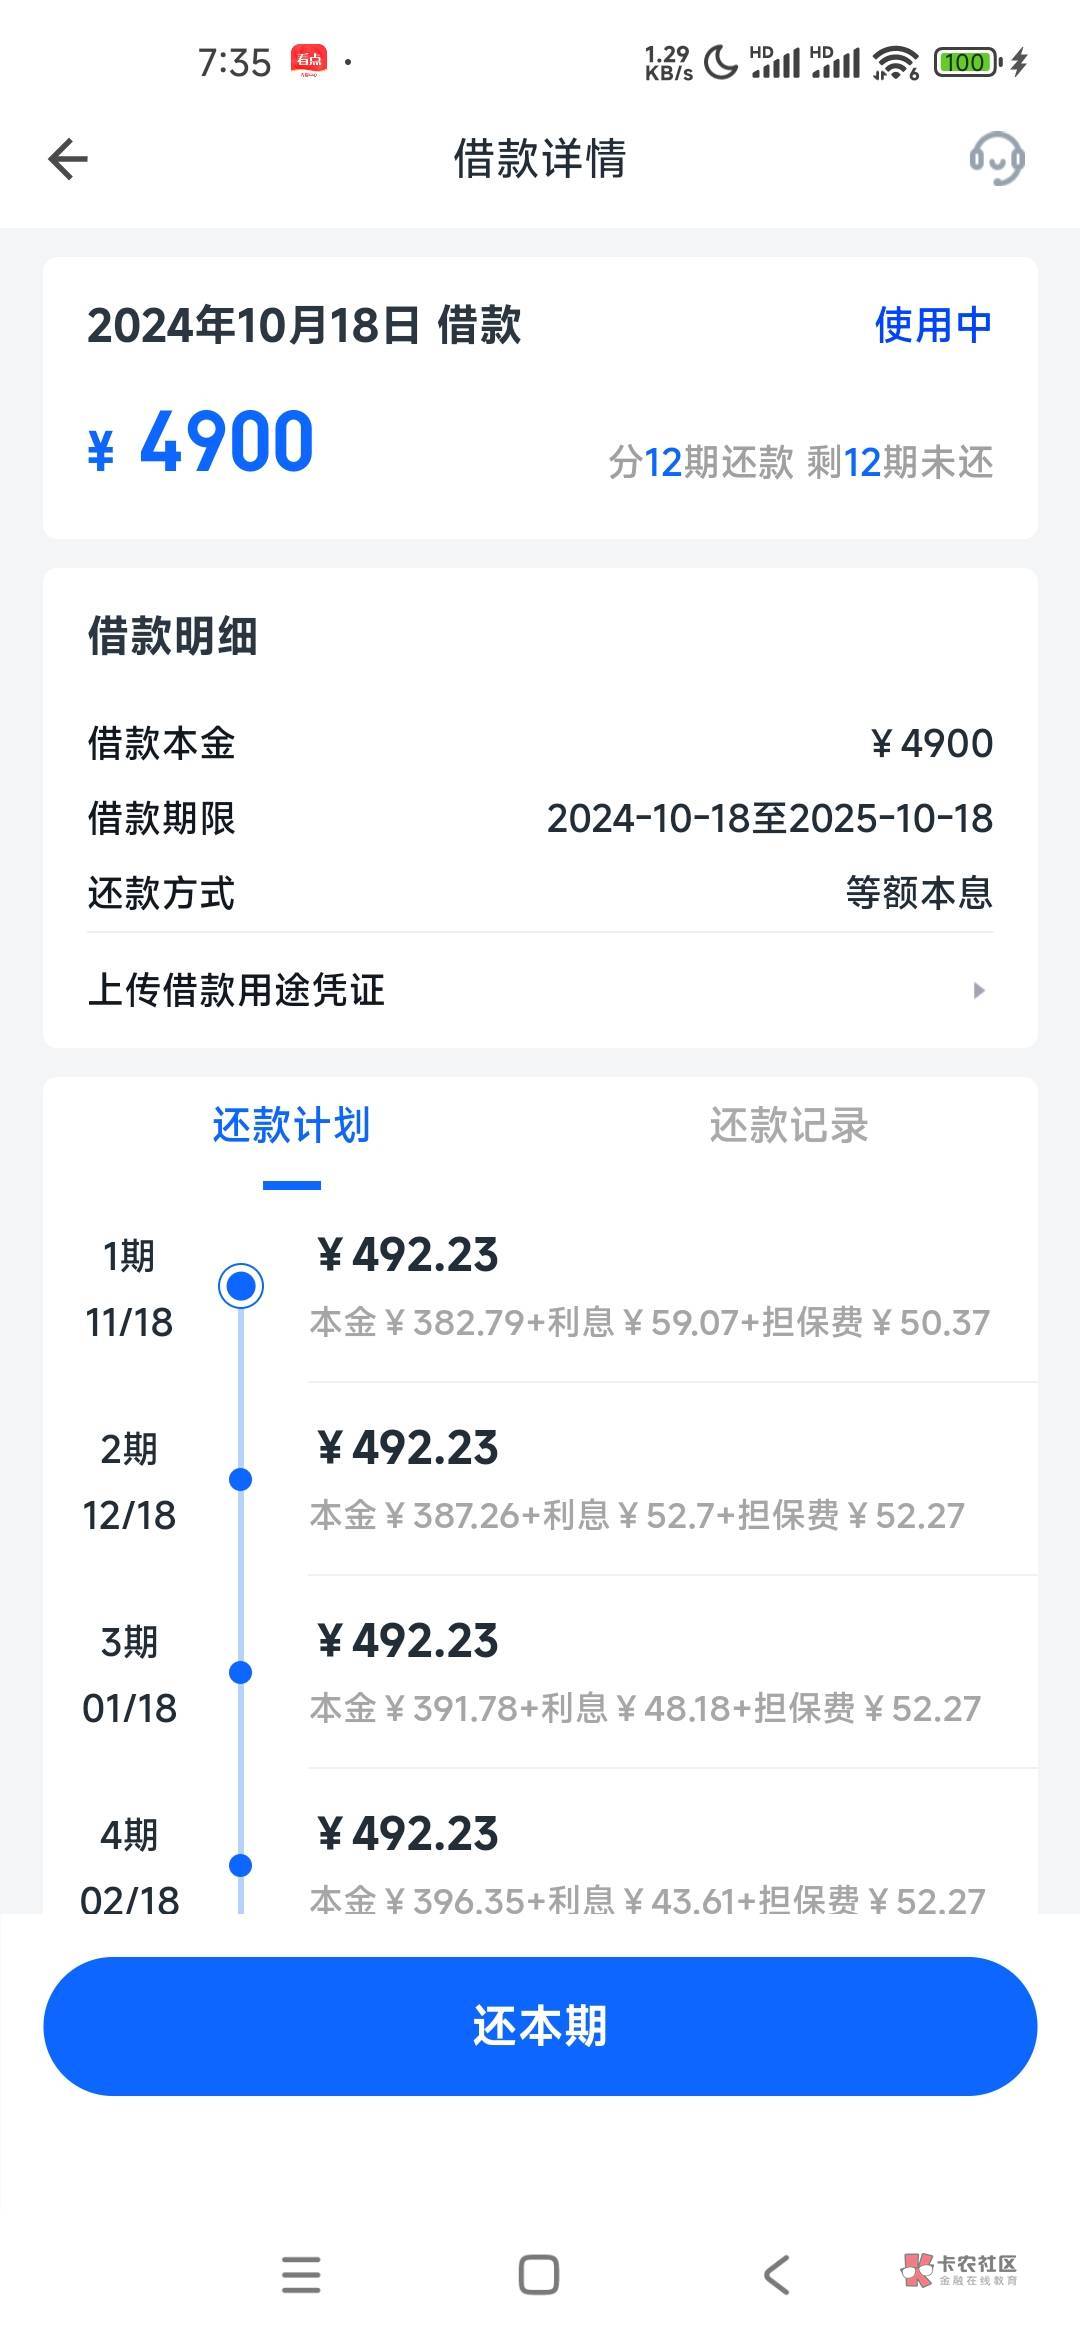Screen dimensions: 1080x2340
Task: Tap the battery indicator in status bar
Action: click(x=967, y=62)
